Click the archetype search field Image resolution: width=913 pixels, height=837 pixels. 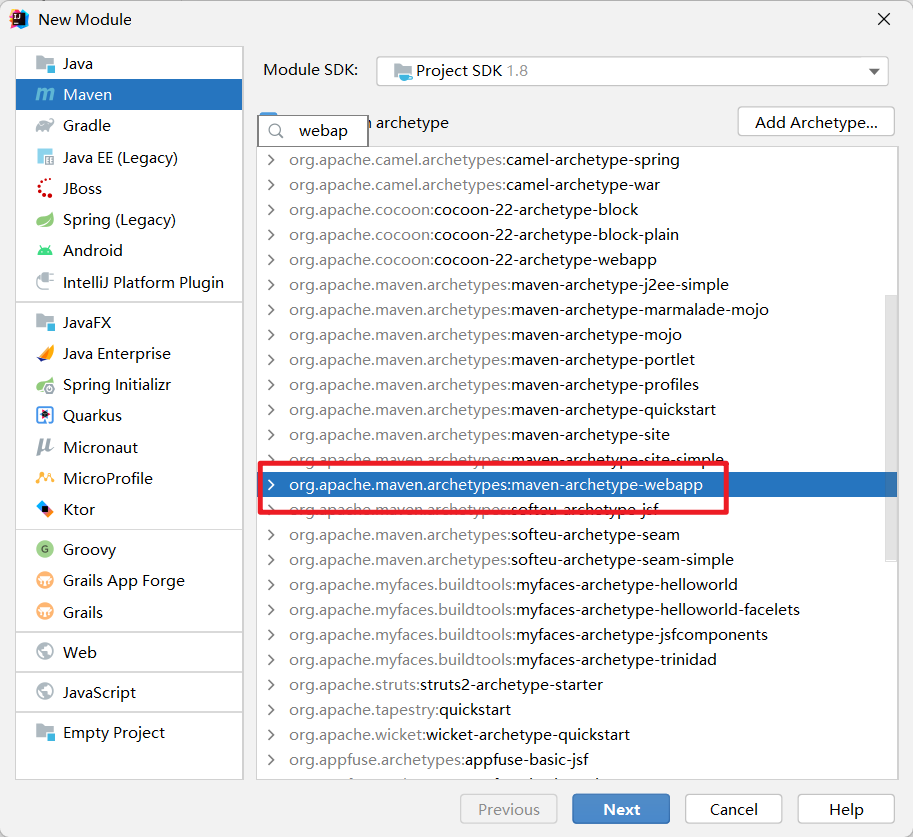(x=313, y=131)
